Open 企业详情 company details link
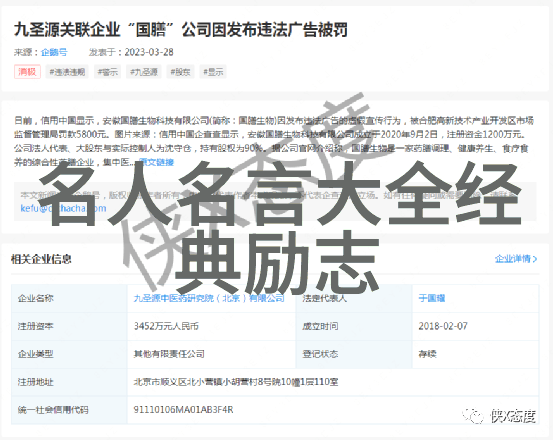 coord(512,259)
